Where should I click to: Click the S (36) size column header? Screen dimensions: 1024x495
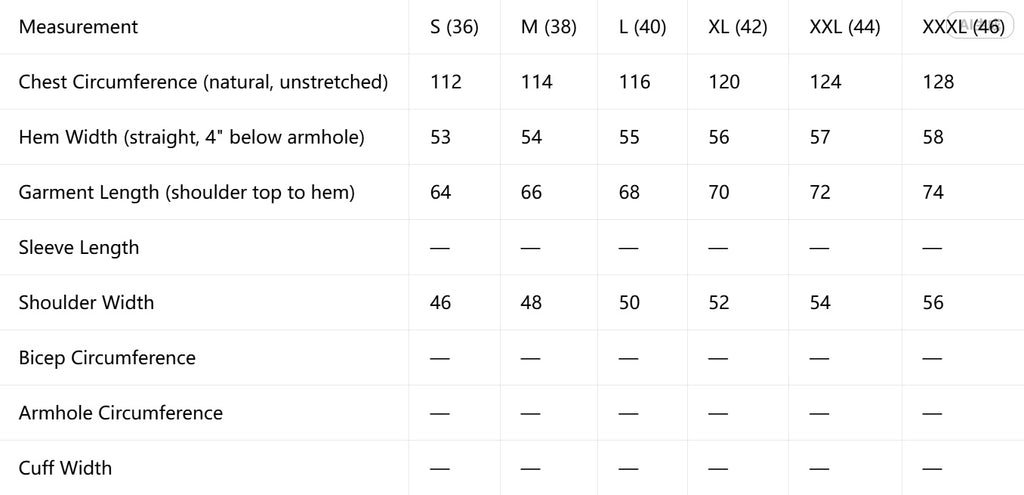point(455,27)
